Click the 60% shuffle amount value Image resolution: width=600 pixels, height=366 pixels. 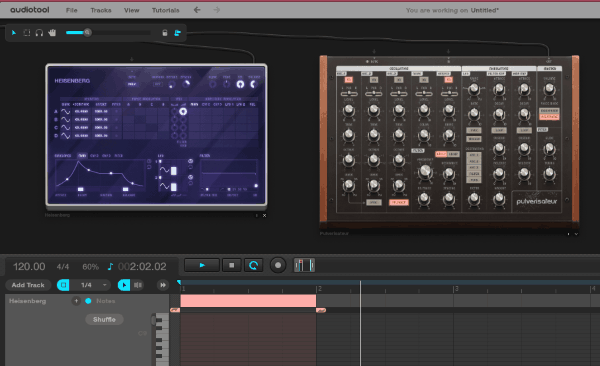[91, 267]
